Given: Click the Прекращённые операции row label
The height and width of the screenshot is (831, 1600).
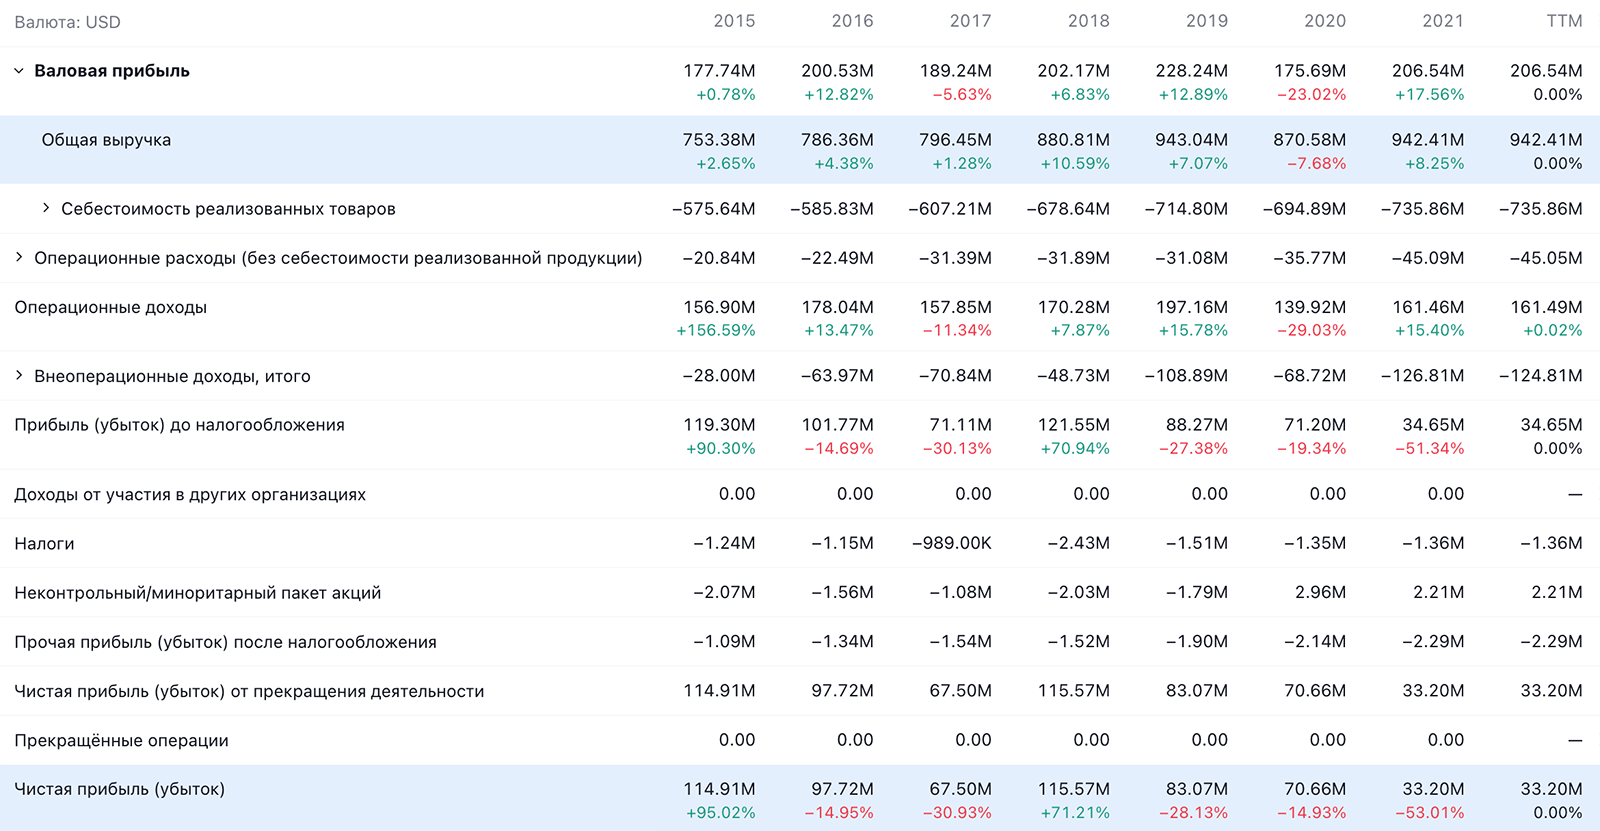Looking at the screenshot, I should click(121, 740).
